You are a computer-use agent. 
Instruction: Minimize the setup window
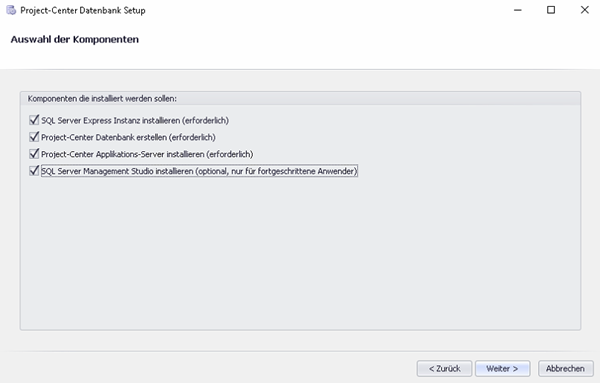[x=517, y=10]
